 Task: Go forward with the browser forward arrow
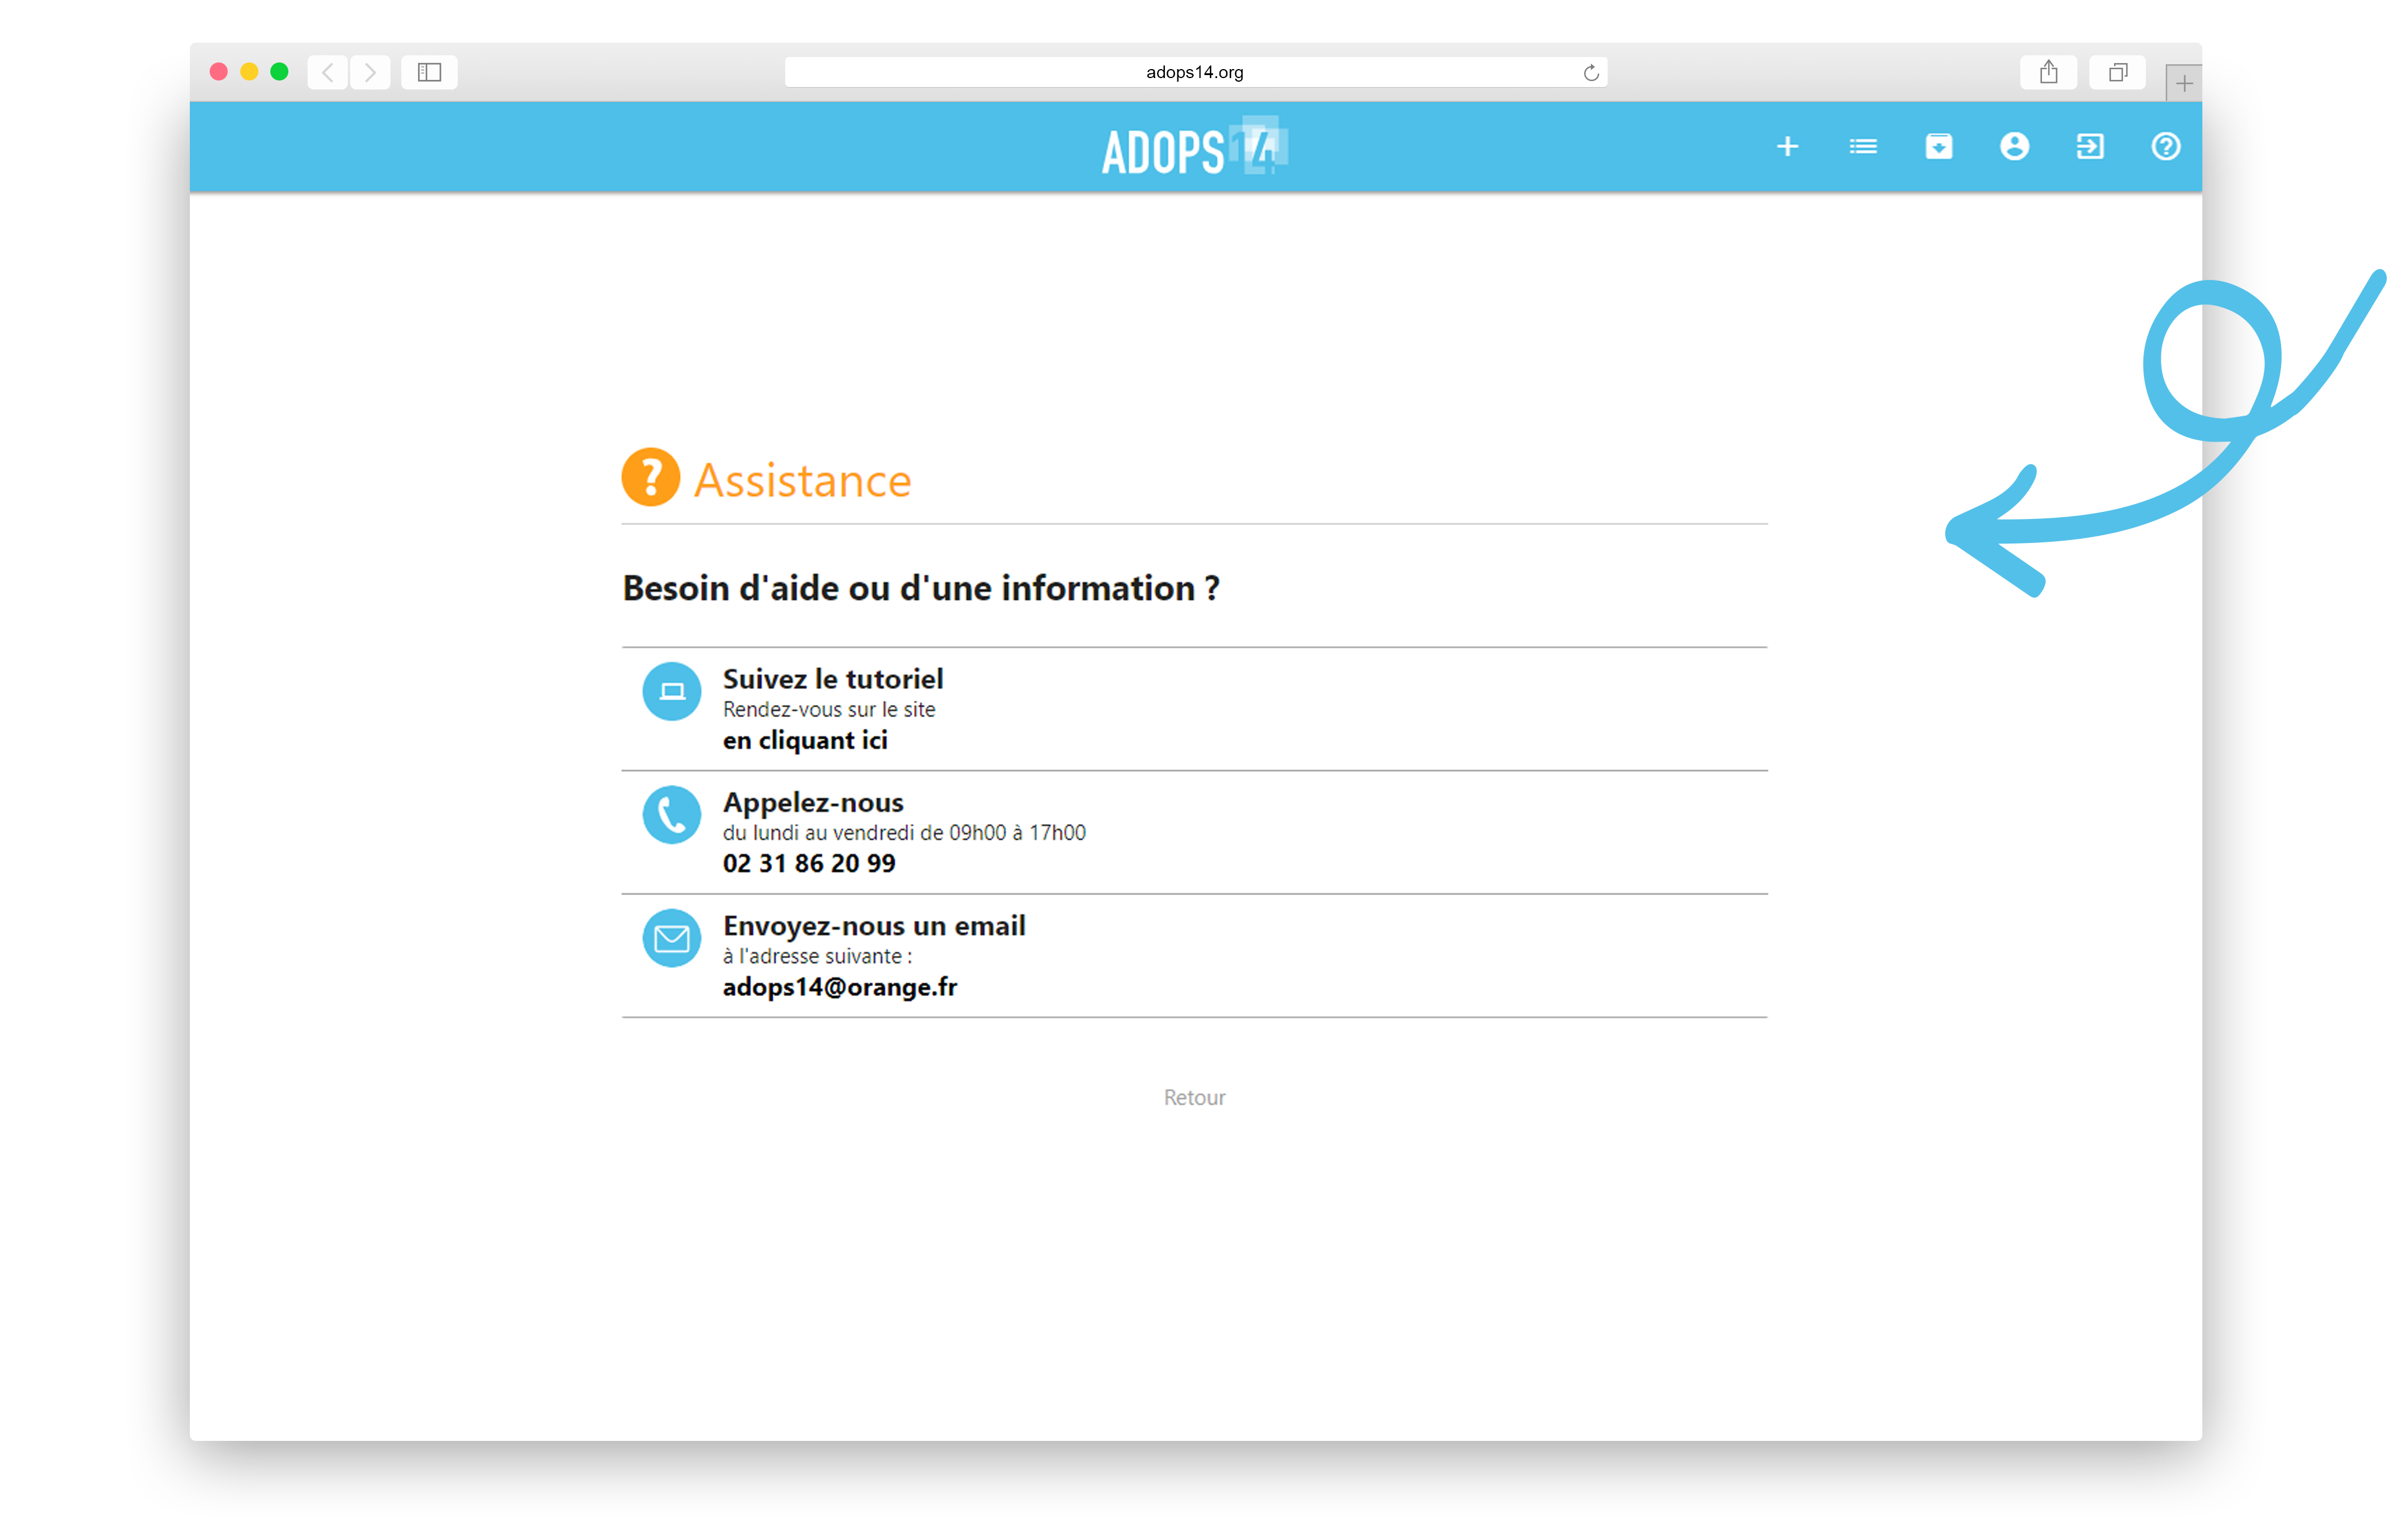[x=370, y=72]
